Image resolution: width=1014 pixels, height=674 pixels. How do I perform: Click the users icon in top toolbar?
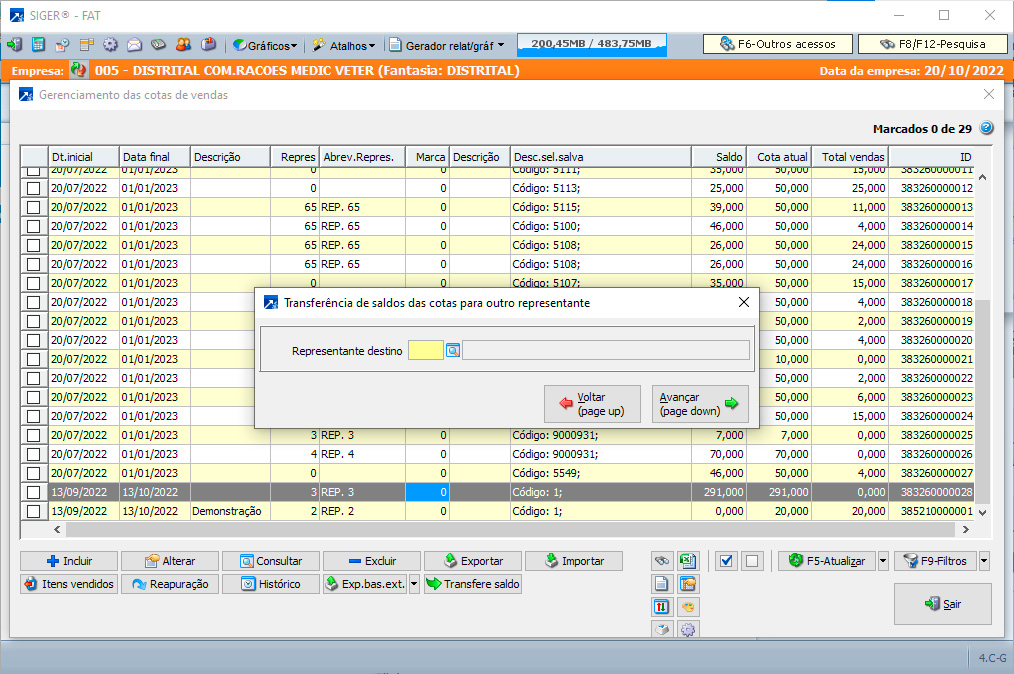pos(183,45)
